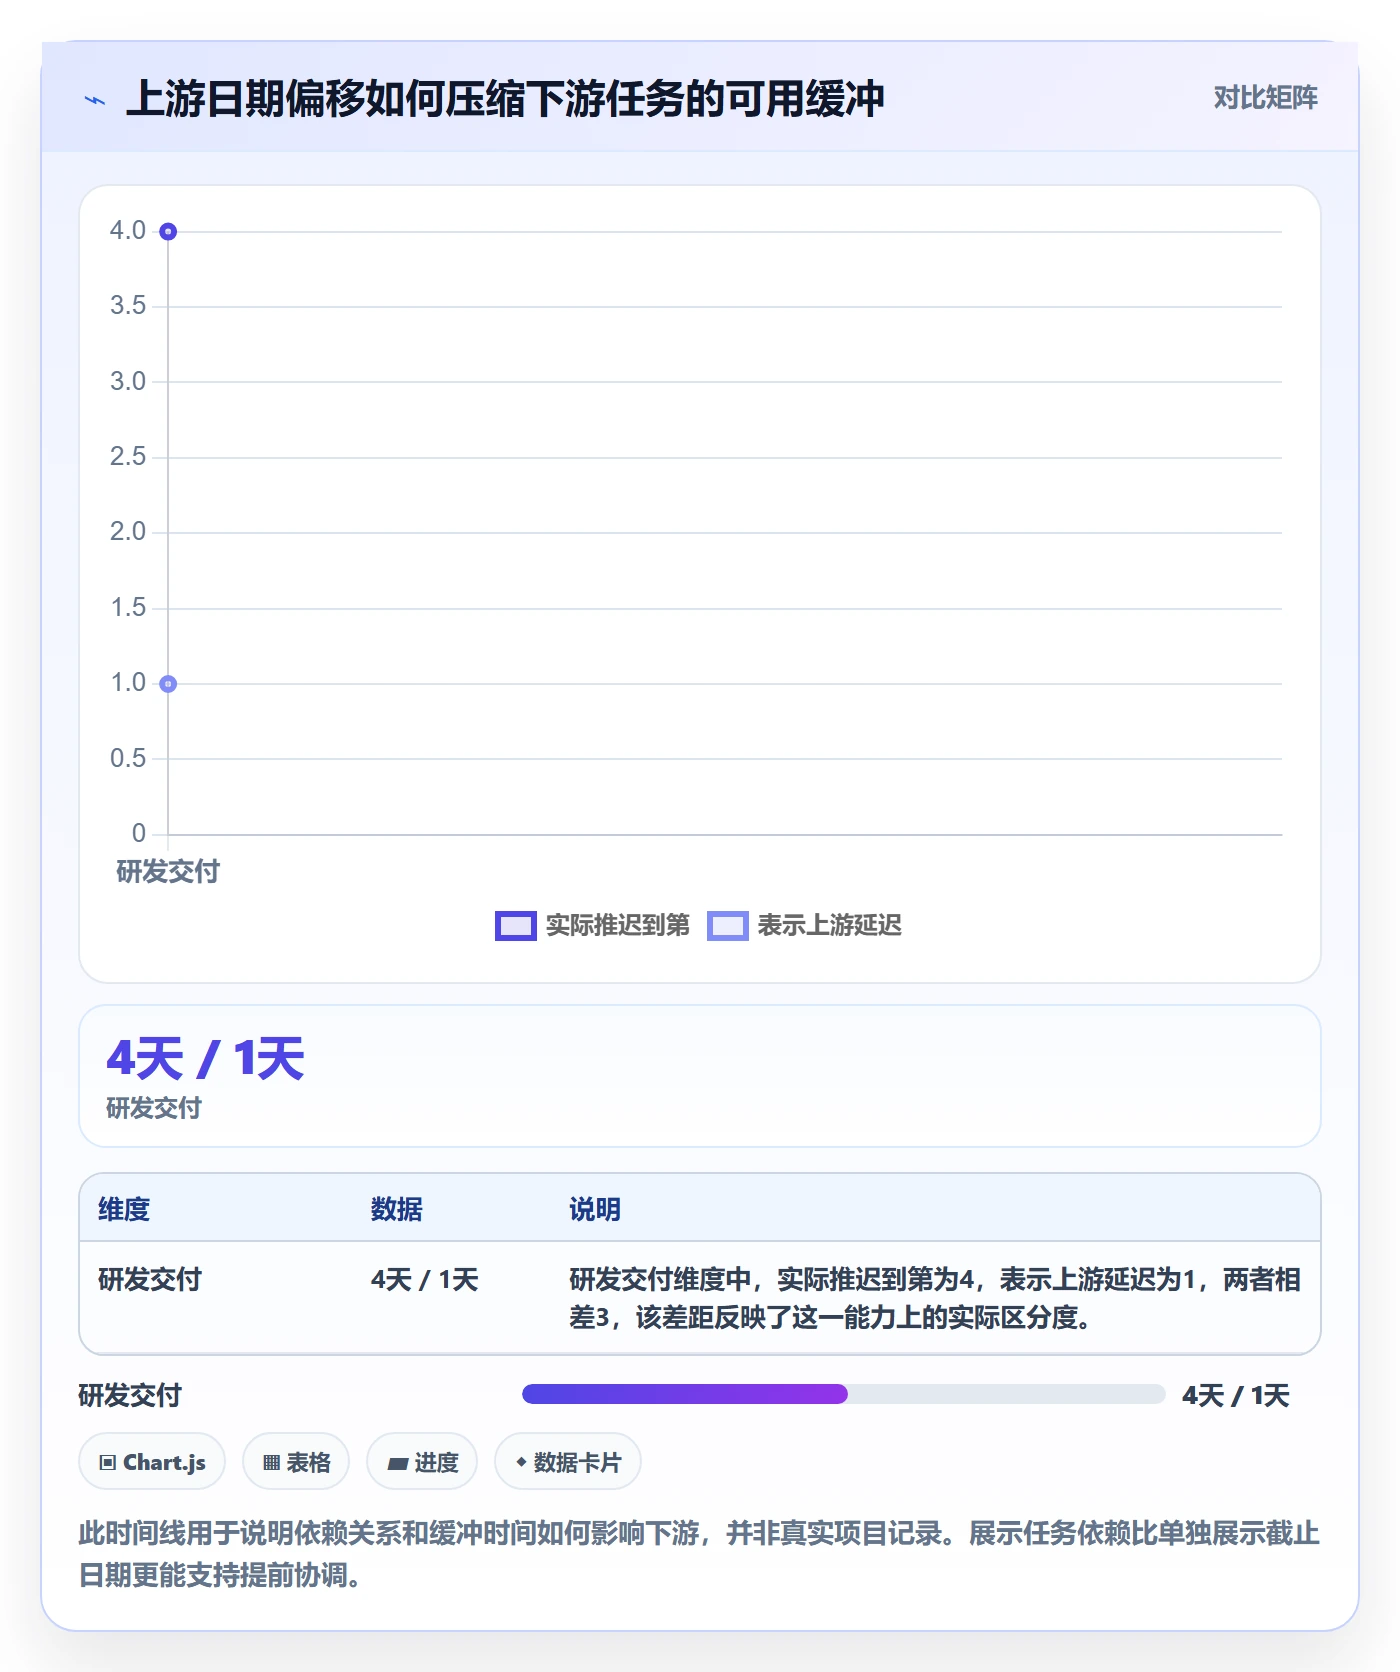Image resolution: width=1400 pixels, height=1672 pixels.
Task: Click the data point at value 1.0
Action: pyautogui.click(x=168, y=684)
